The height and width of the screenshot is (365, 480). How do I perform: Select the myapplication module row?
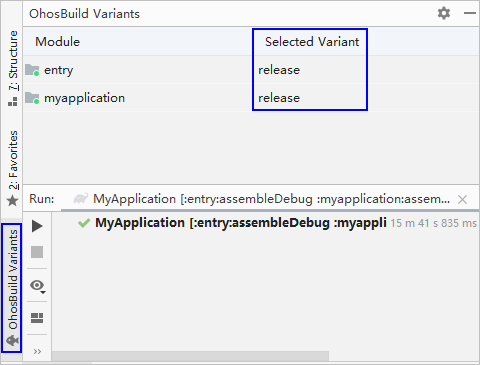coord(251,98)
